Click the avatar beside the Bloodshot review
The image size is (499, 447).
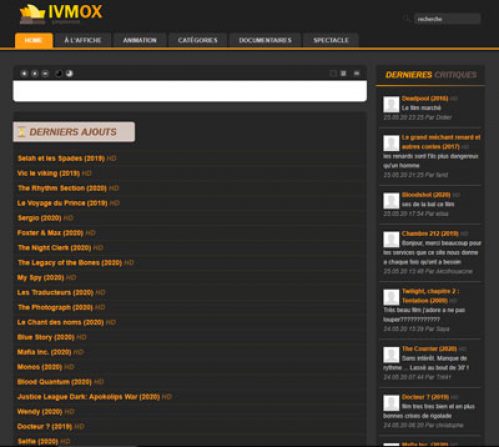pyautogui.click(x=391, y=201)
